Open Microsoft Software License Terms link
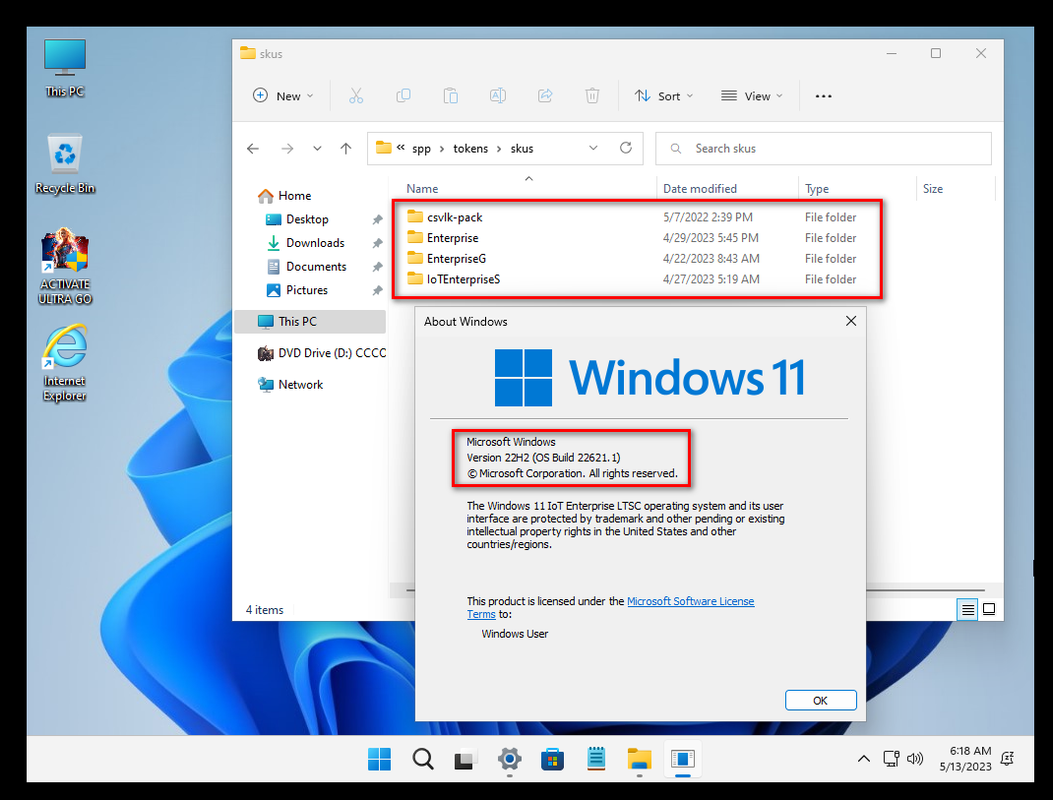Screen dimensions: 1053x800 (x=690, y=601)
